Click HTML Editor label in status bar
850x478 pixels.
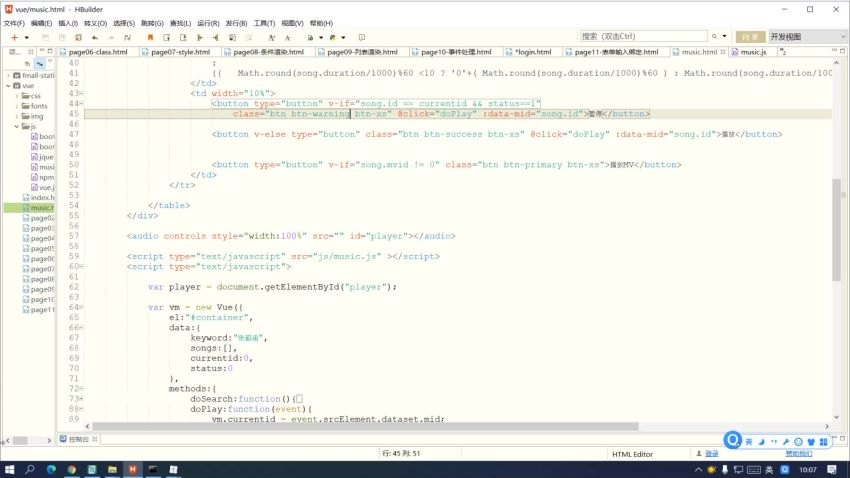pos(632,454)
